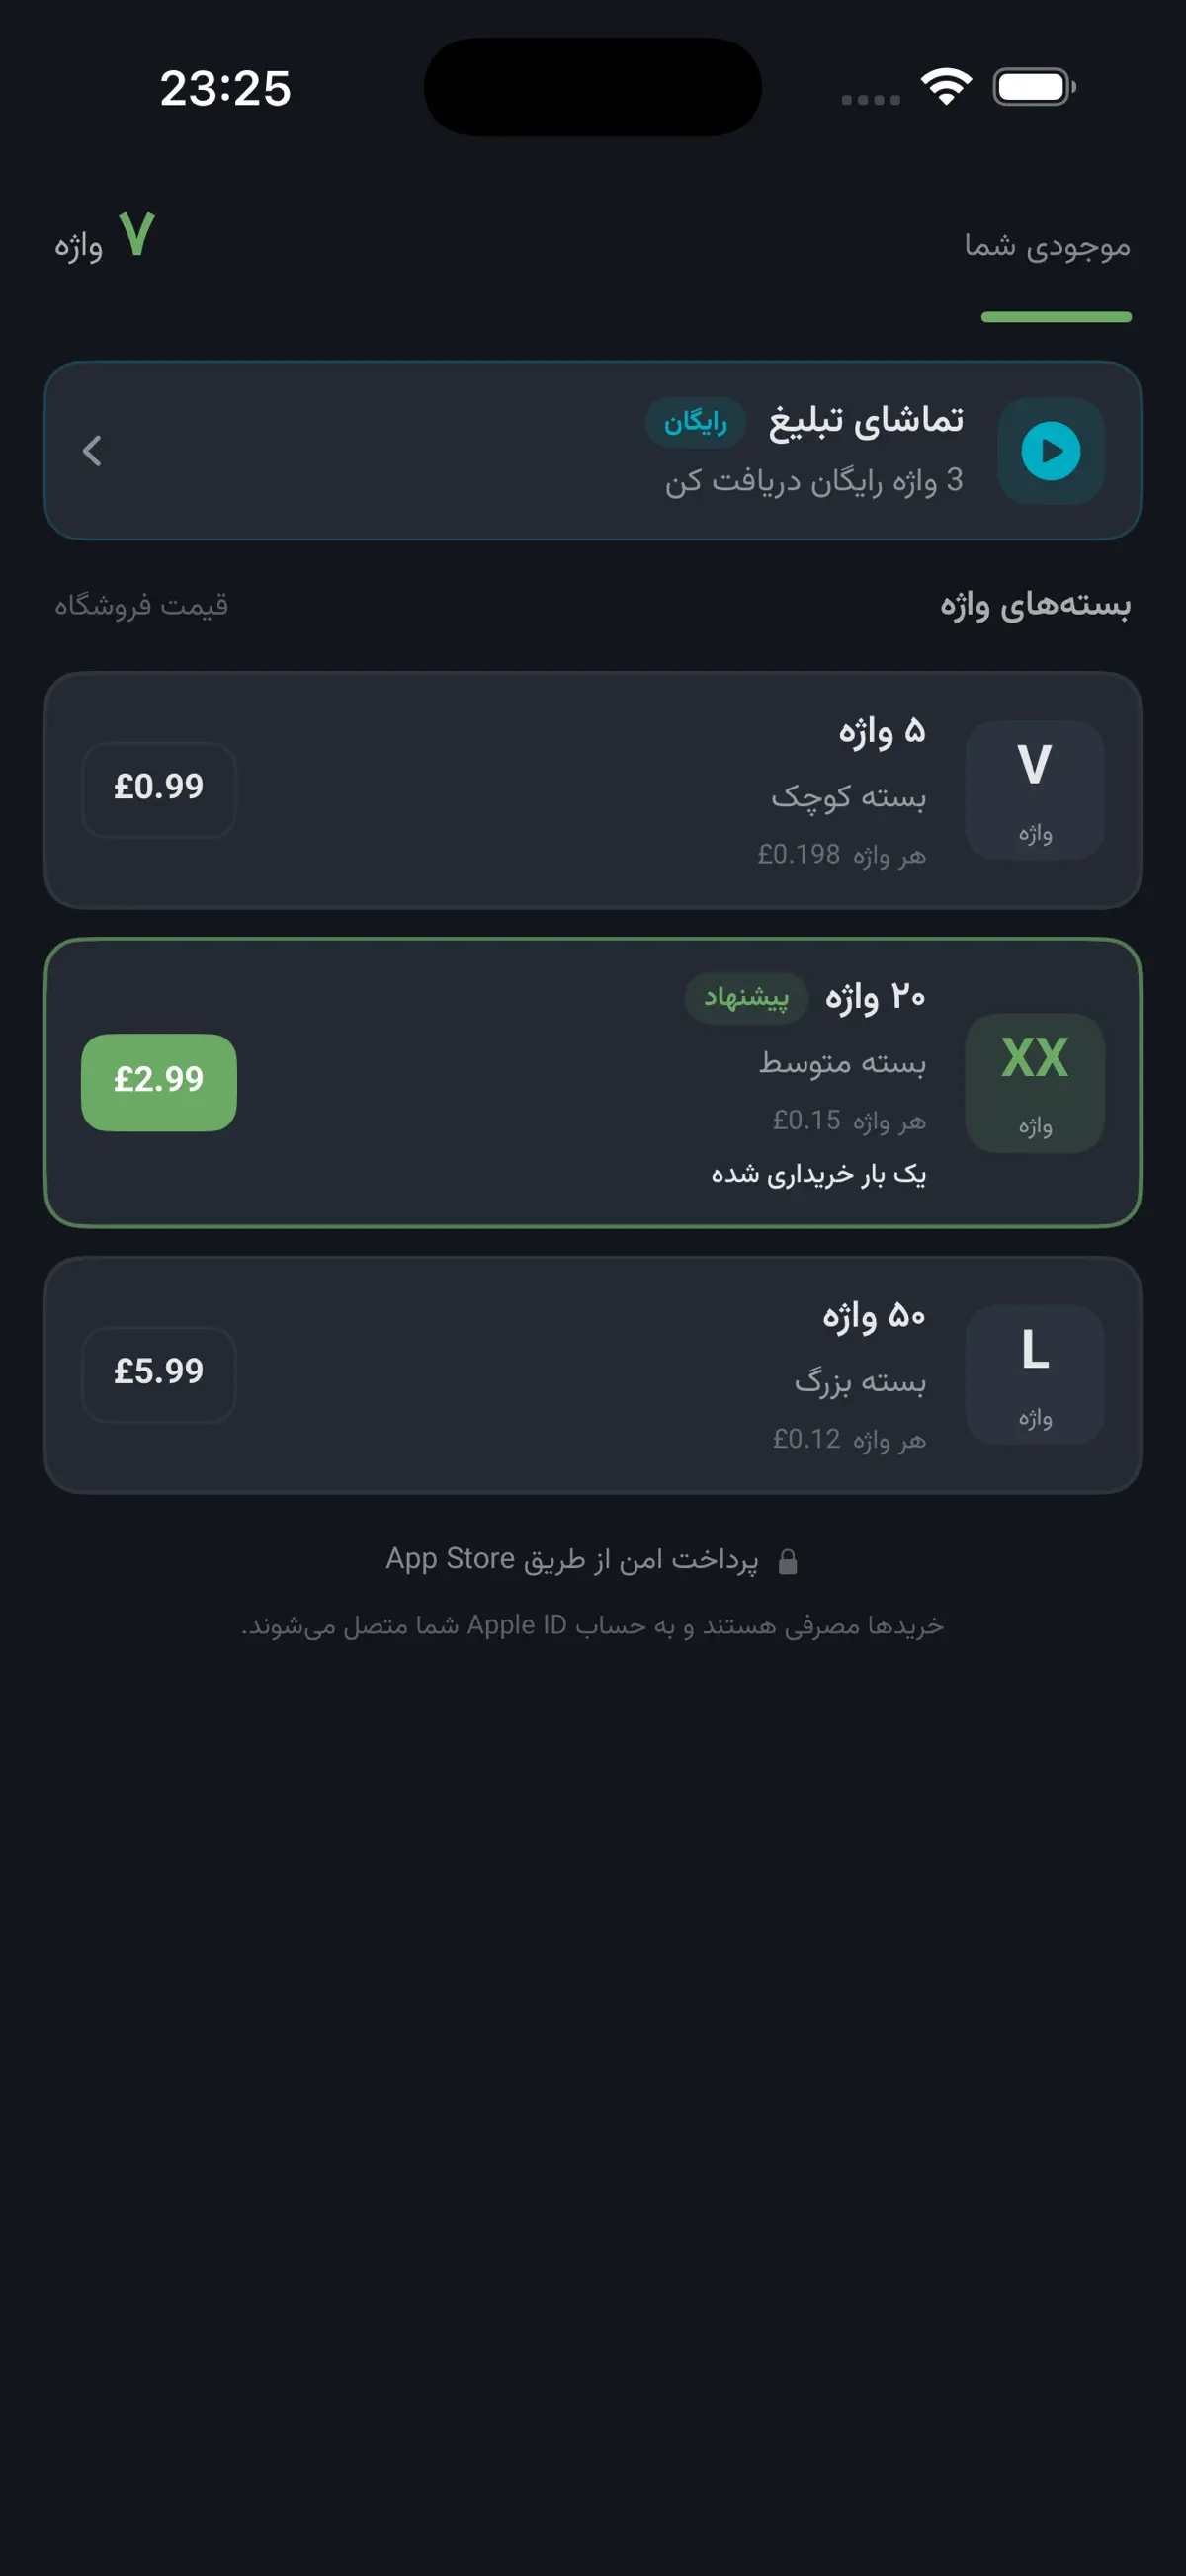Buy the 20-word pack for £2.99
The height and width of the screenshot is (2576, 1186).
159,1082
